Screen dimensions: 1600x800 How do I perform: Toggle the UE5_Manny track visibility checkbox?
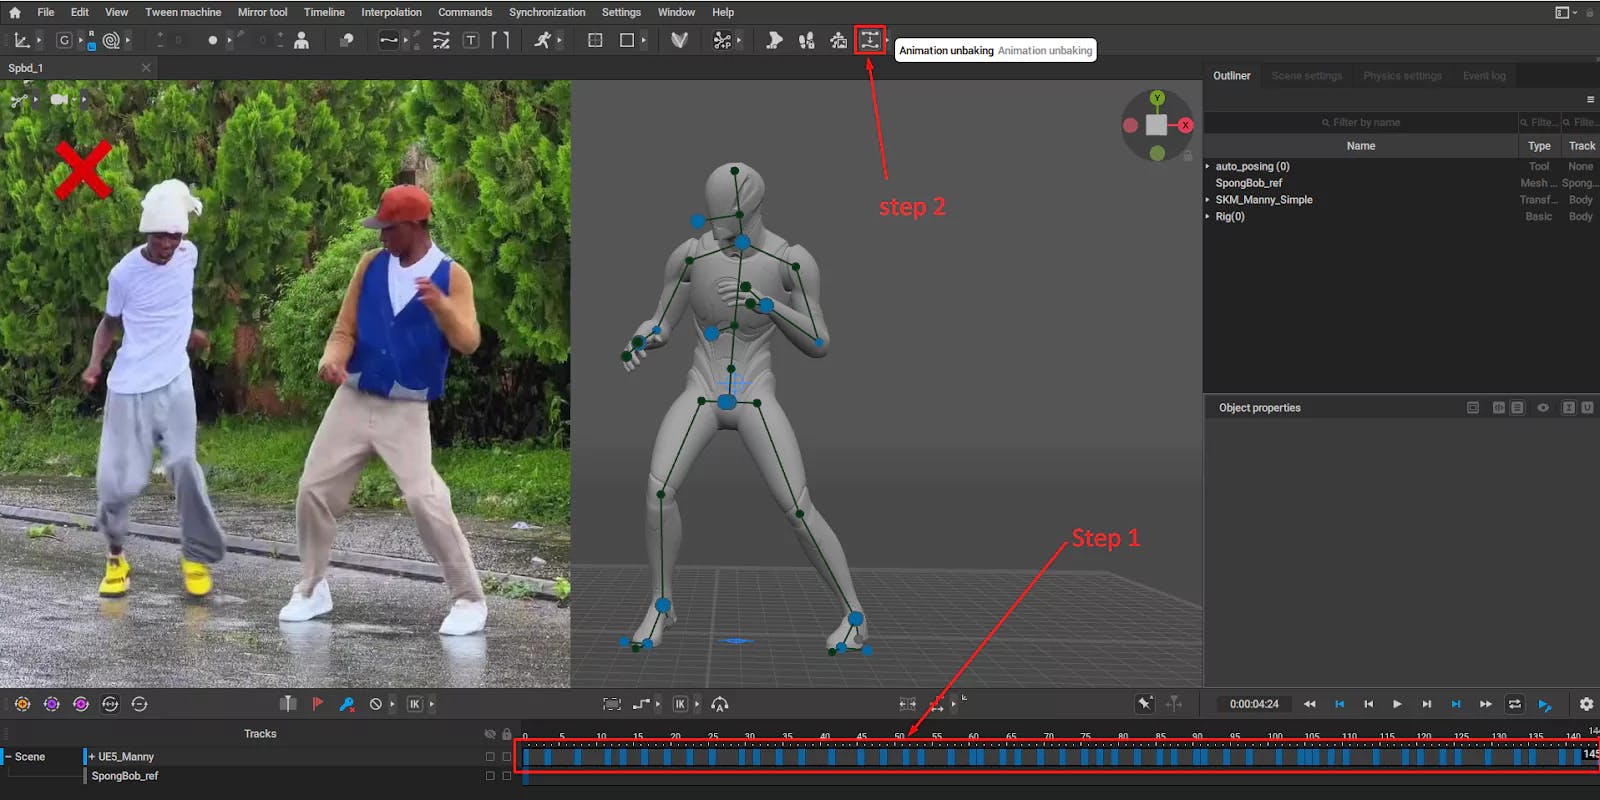(490, 757)
